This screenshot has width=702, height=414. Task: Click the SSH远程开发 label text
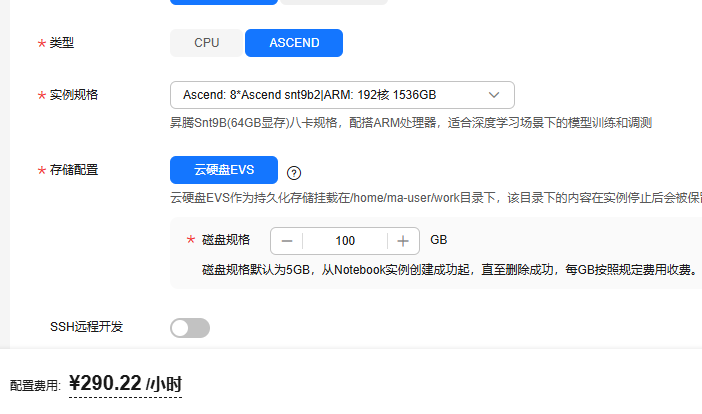pos(86,327)
